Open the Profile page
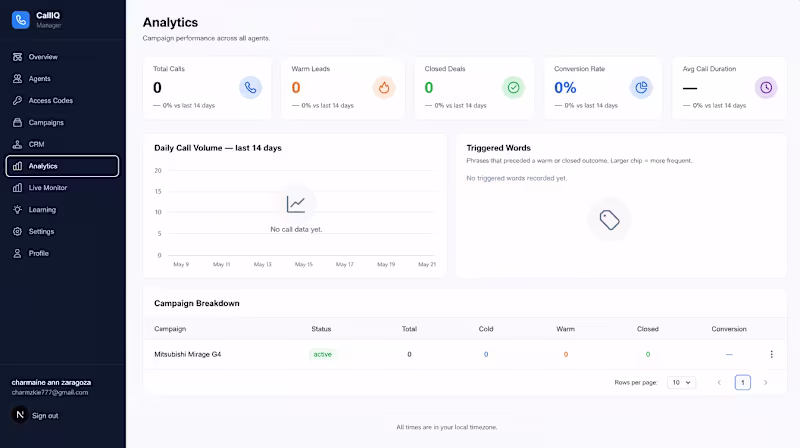800x448 pixels. pyautogui.click(x=62, y=253)
